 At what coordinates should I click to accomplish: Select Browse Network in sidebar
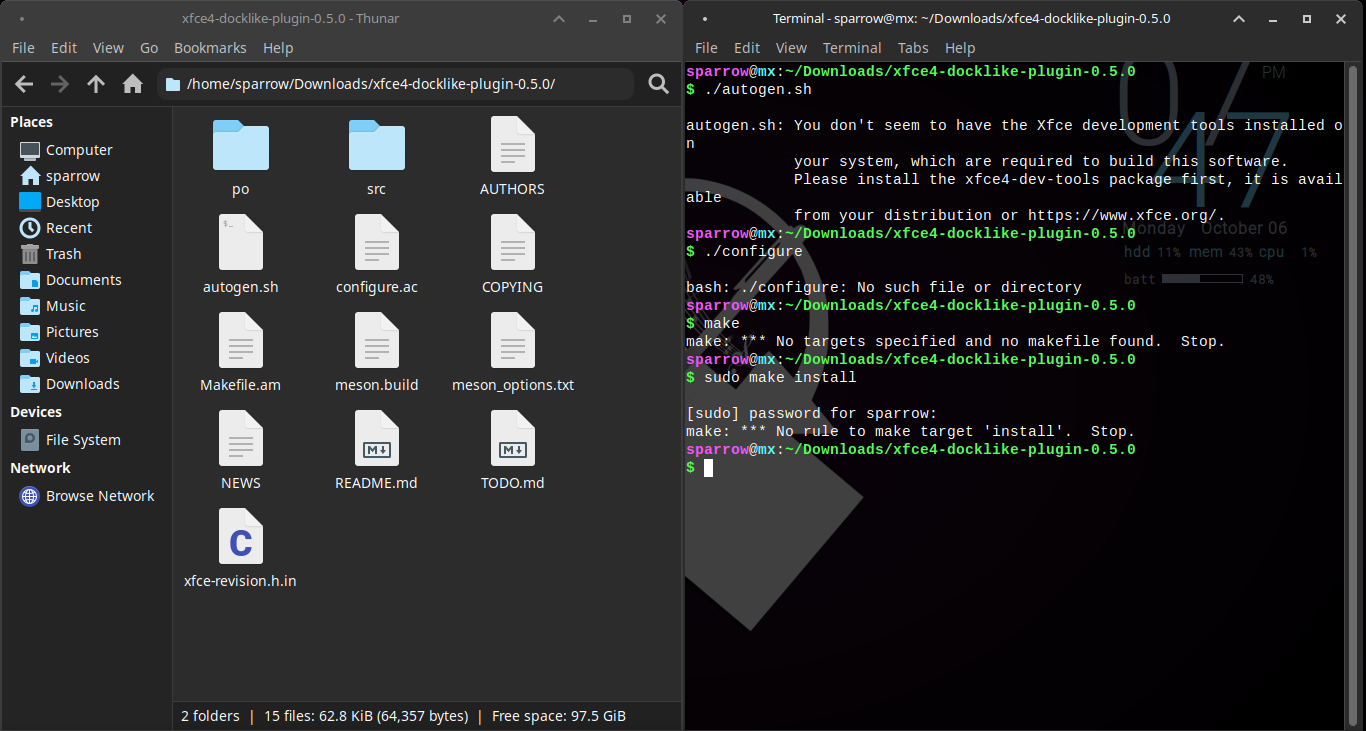coord(99,496)
